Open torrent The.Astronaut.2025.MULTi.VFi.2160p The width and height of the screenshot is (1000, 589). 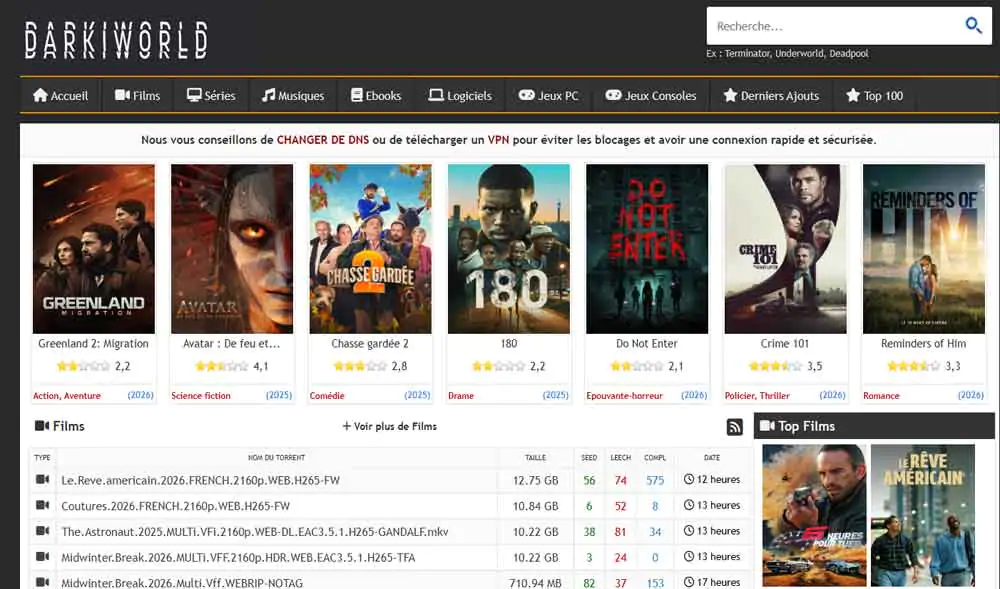coord(254,532)
